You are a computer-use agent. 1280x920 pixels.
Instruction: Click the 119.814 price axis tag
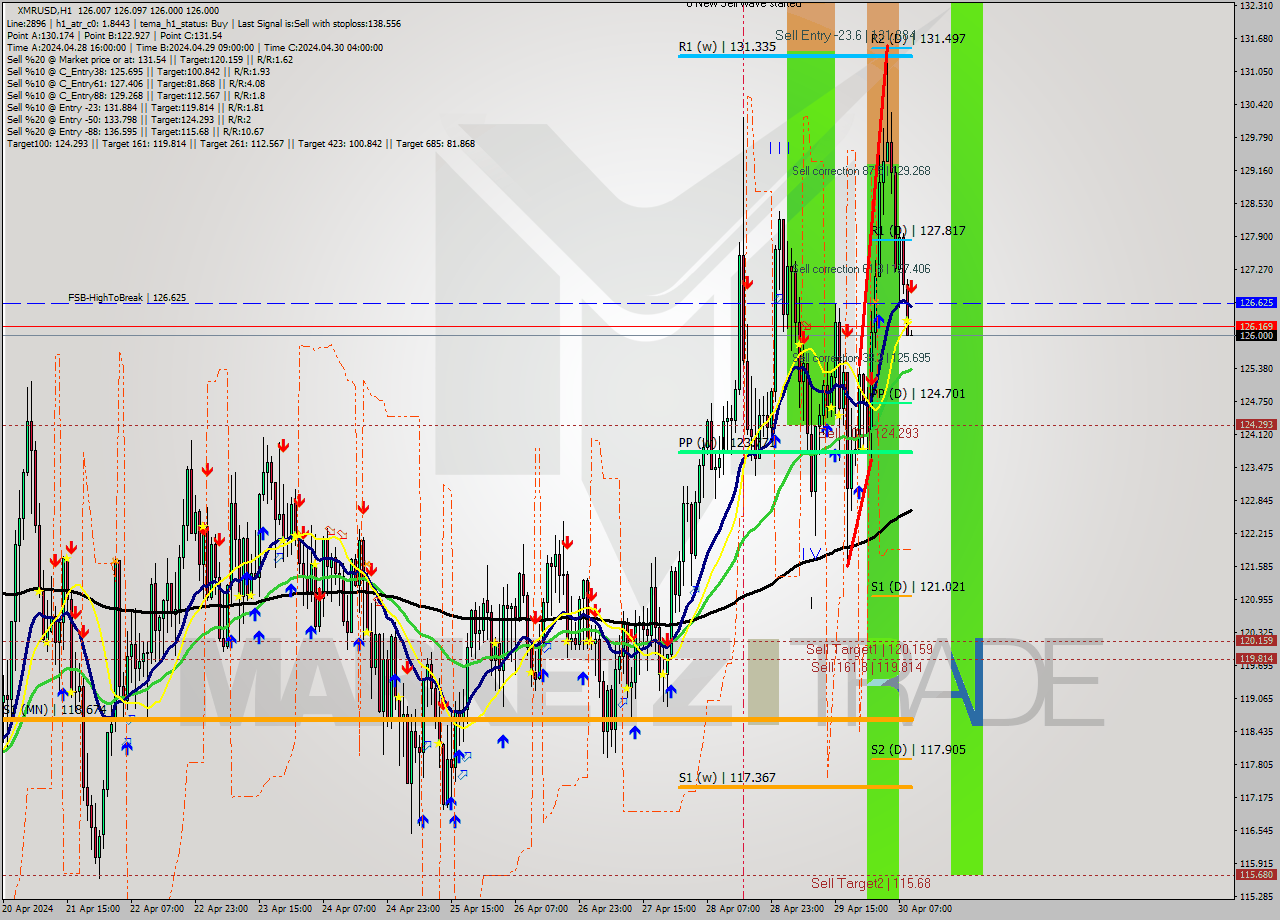1256,658
